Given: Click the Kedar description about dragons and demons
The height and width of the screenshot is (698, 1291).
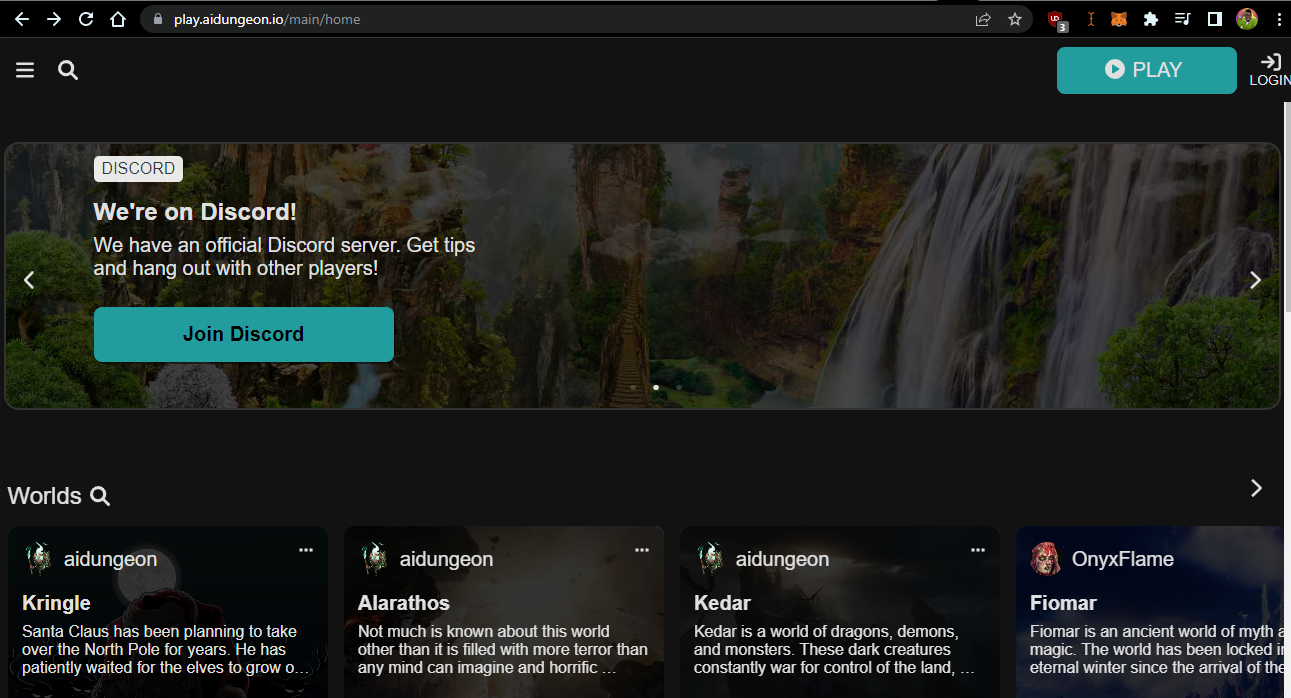Looking at the screenshot, I should pyautogui.click(x=834, y=650).
